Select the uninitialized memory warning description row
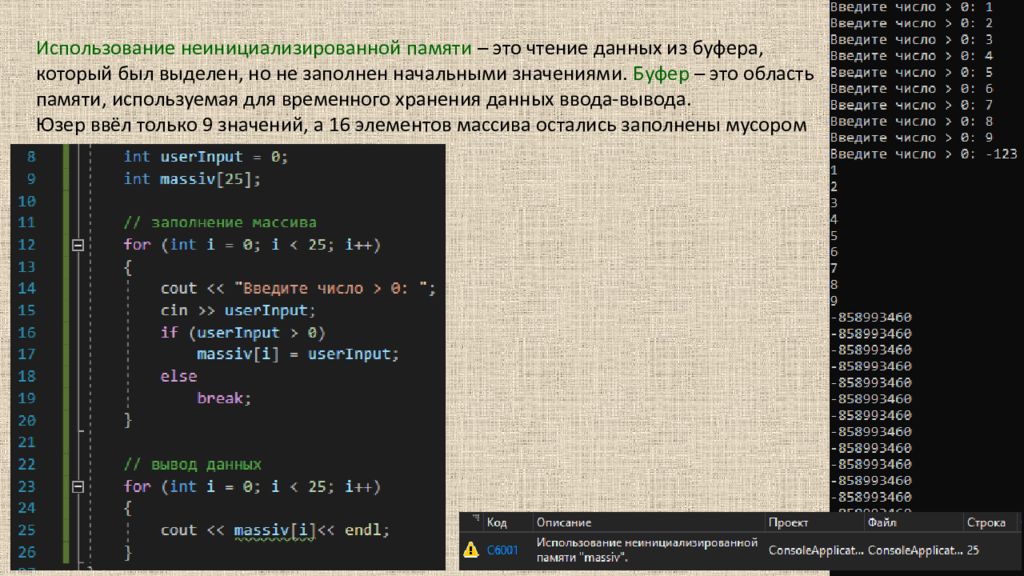The width and height of the screenshot is (1024, 576). pyautogui.click(x=643, y=549)
